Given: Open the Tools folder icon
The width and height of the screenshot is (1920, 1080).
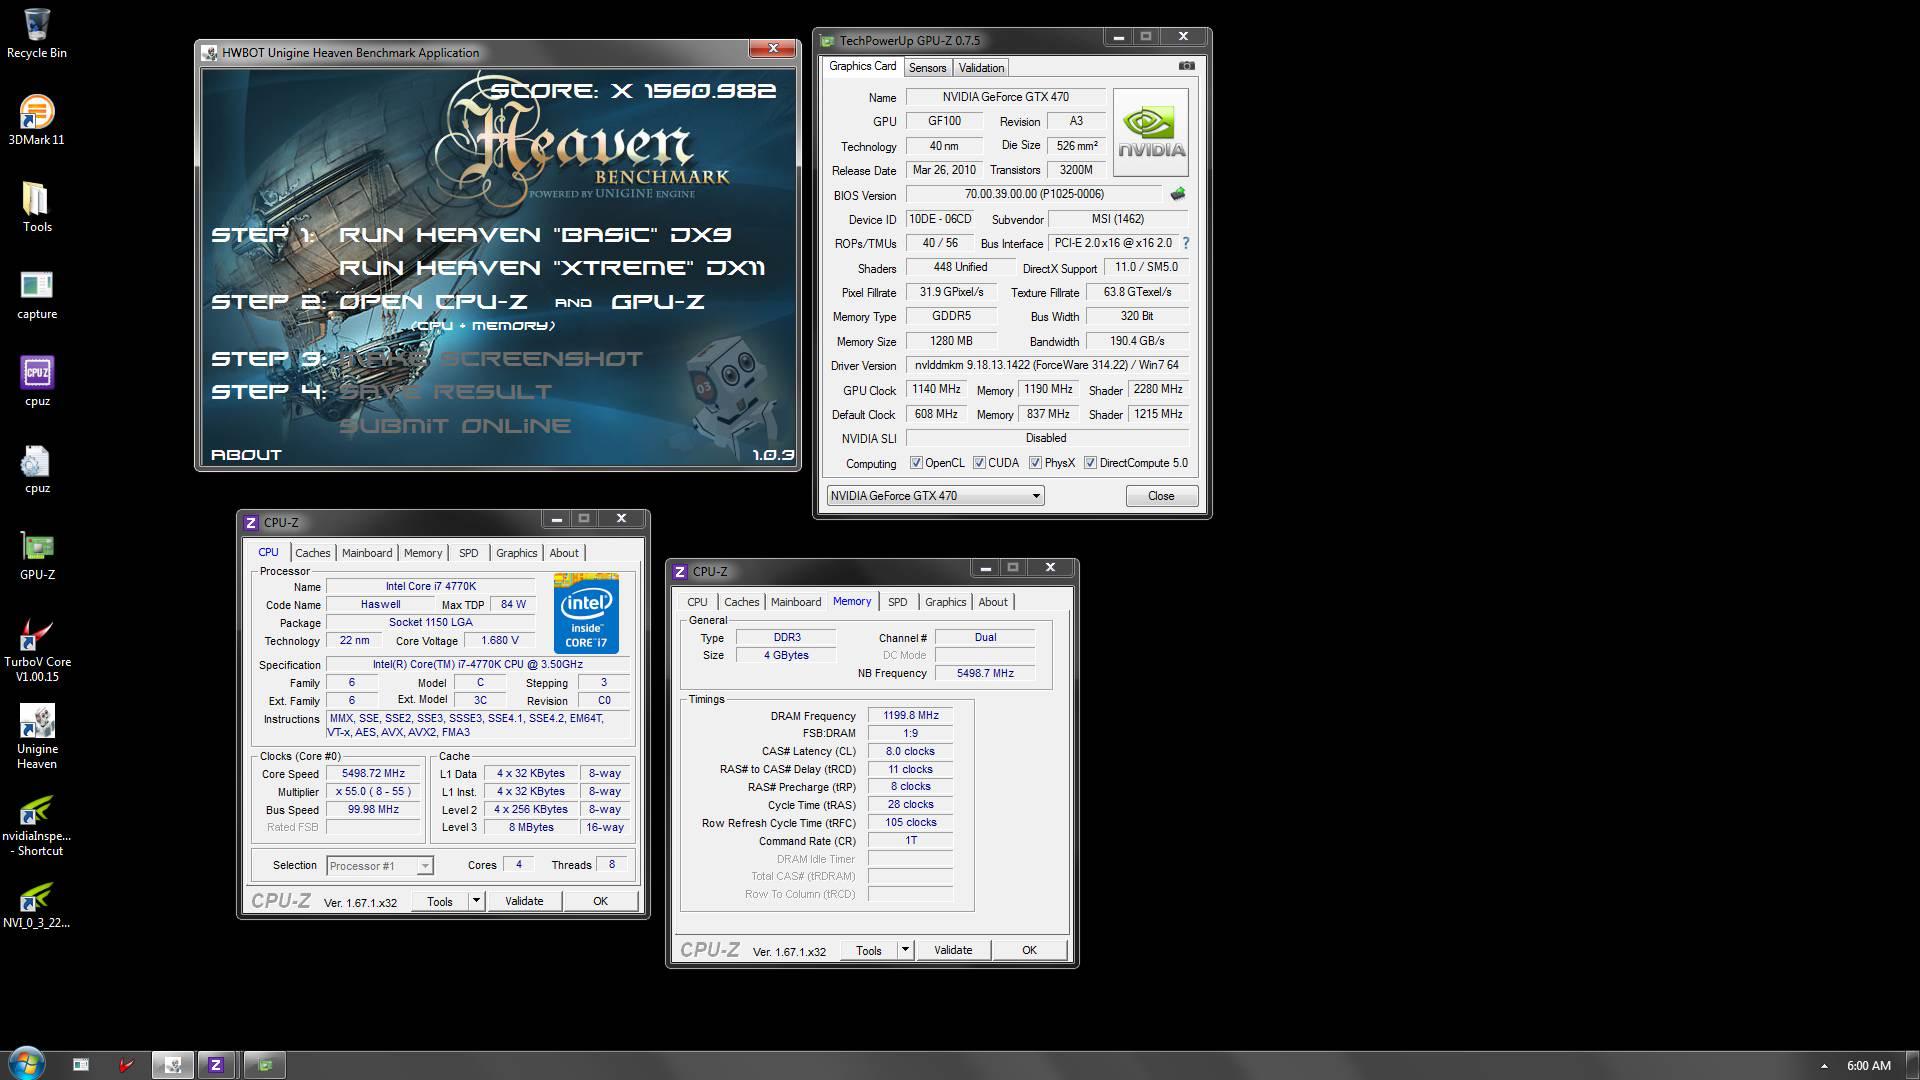Looking at the screenshot, I should tap(37, 207).
